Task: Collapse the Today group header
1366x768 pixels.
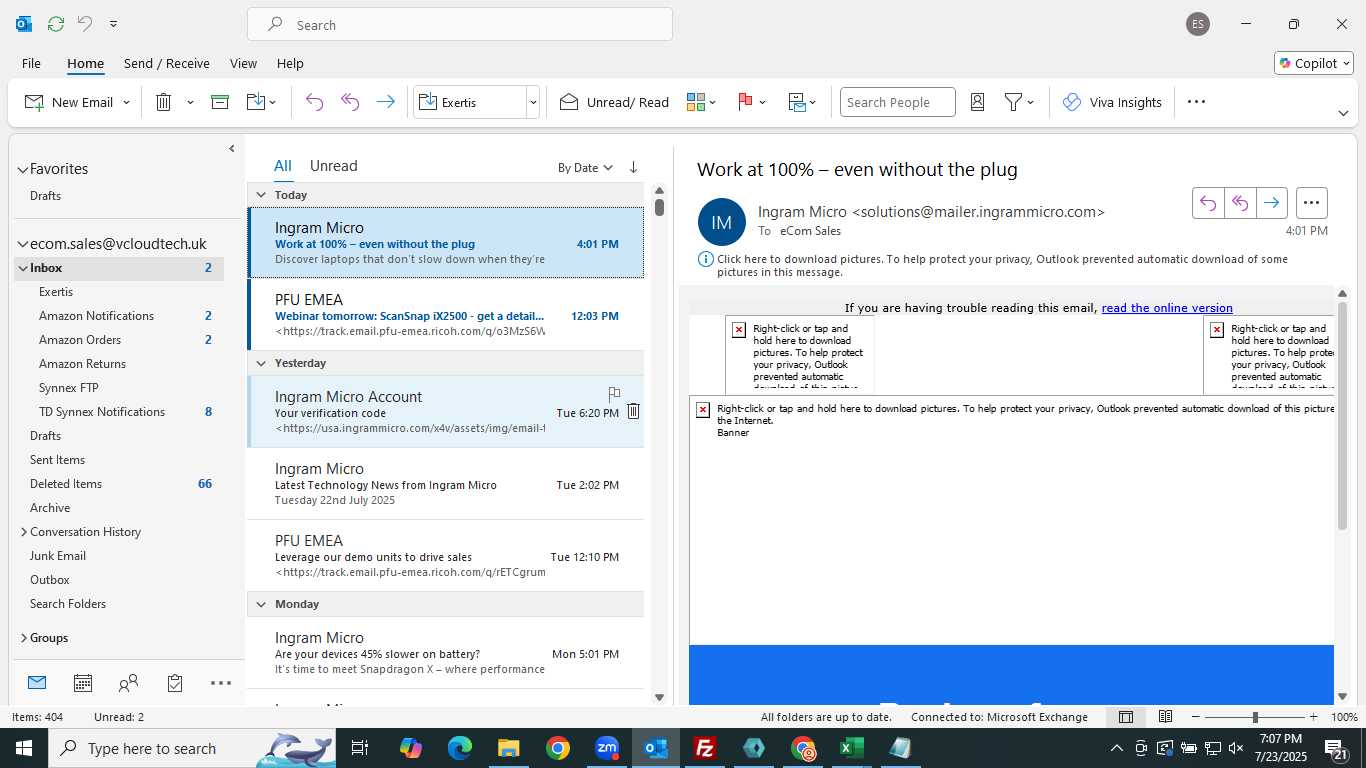Action: coord(261,195)
